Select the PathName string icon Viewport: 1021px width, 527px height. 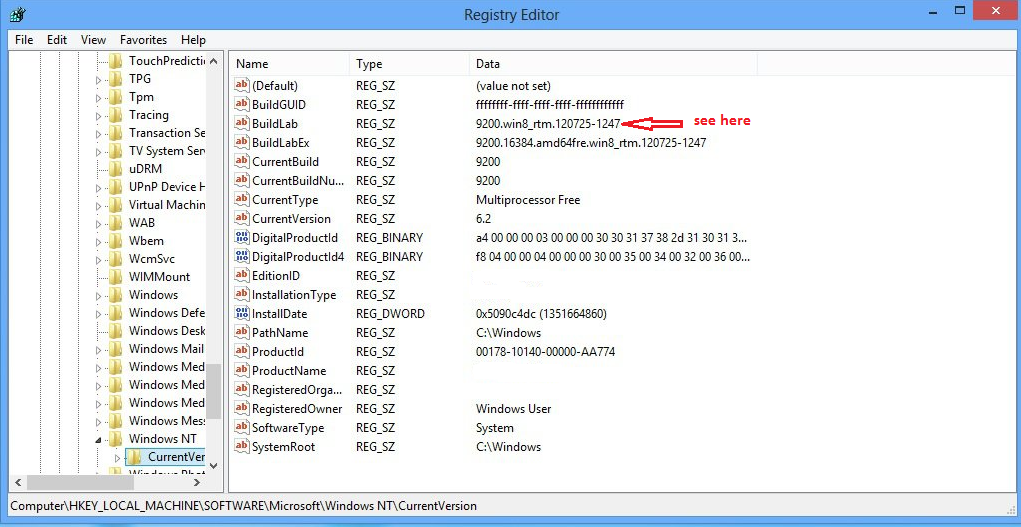(x=242, y=333)
